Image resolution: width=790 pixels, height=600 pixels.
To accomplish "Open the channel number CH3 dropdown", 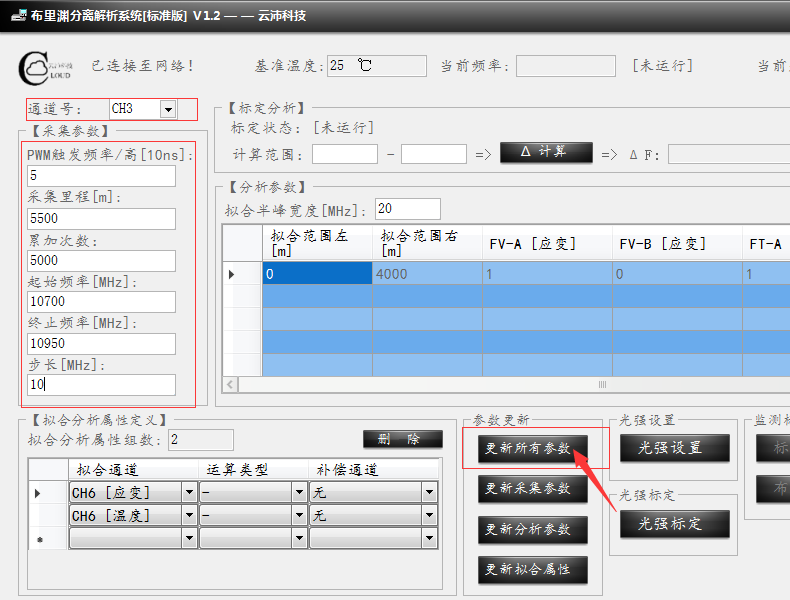I will pyautogui.click(x=168, y=109).
